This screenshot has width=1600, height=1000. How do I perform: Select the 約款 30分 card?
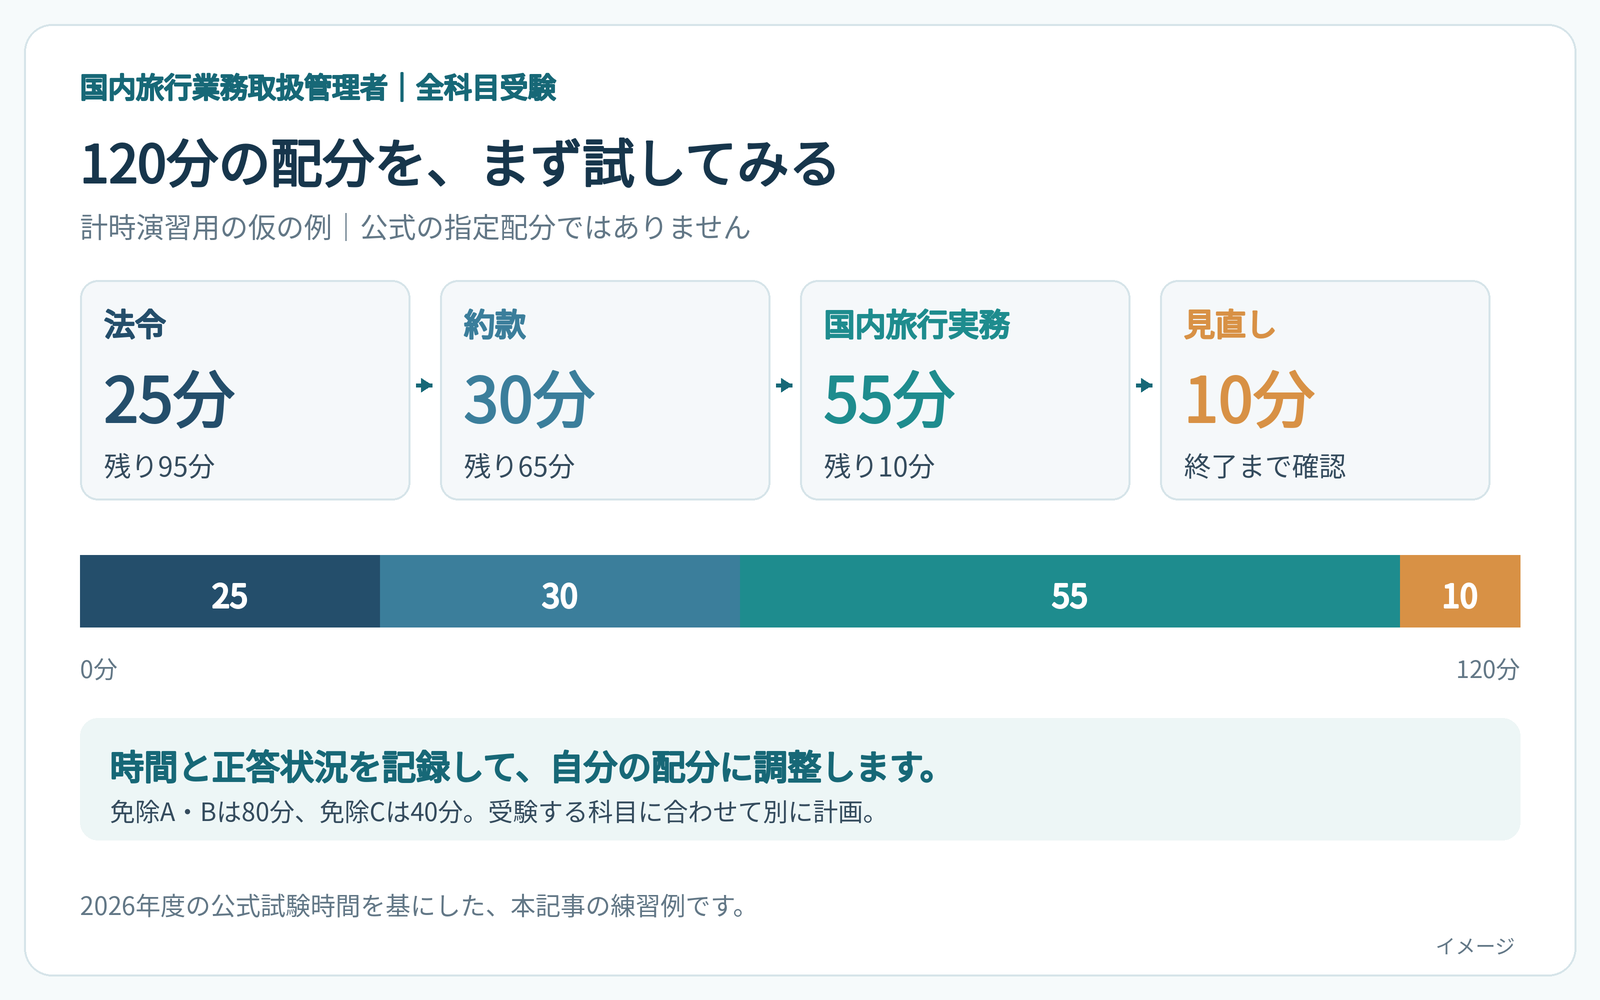pos(605,390)
